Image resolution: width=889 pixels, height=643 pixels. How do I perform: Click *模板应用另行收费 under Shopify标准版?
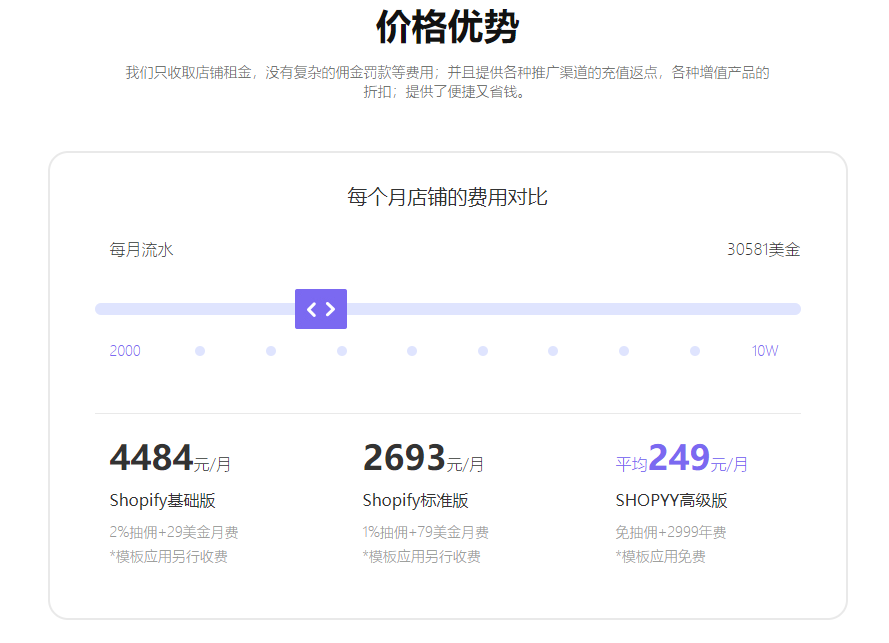pyautogui.click(x=422, y=557)
